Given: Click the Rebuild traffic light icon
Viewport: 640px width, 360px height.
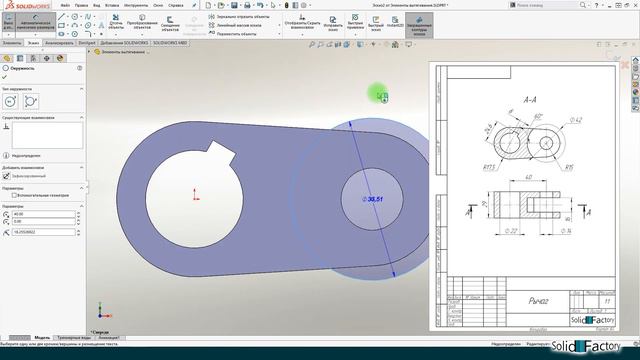Looking at the screenshot, I should [x=287, y=5].
